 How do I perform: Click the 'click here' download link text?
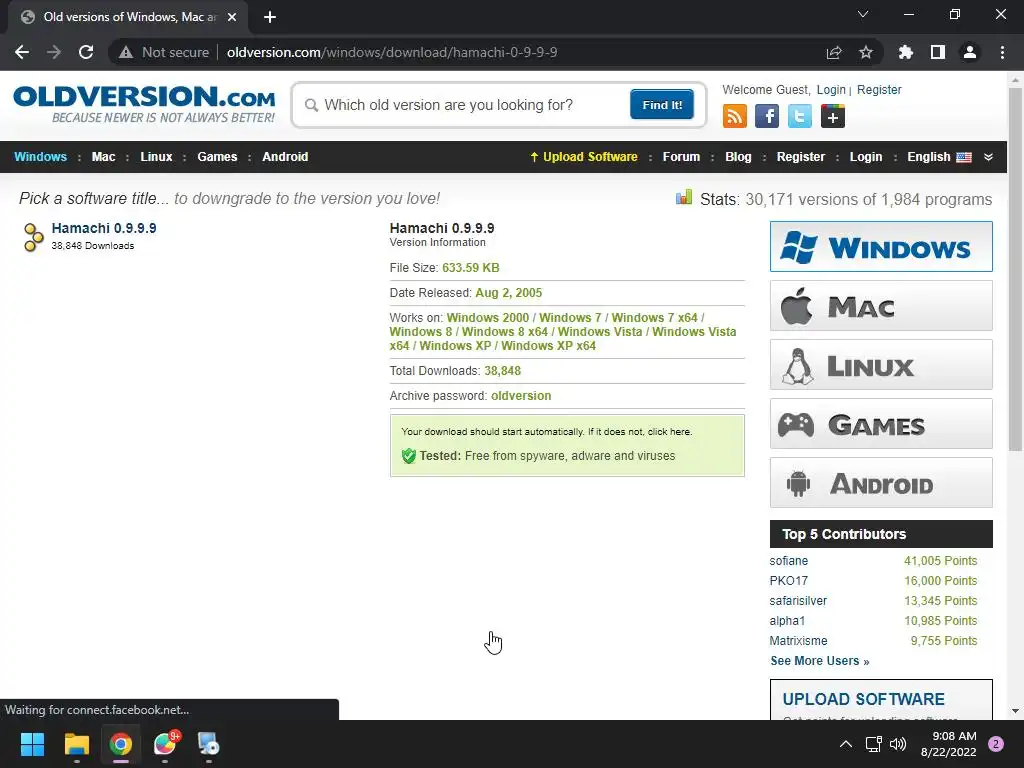point(669,432)
